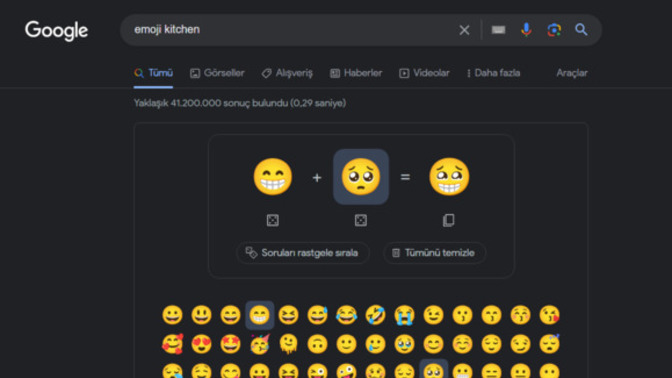Pick the loudly crying face emoji
The image size is (672, 378).
coord(404,315)
